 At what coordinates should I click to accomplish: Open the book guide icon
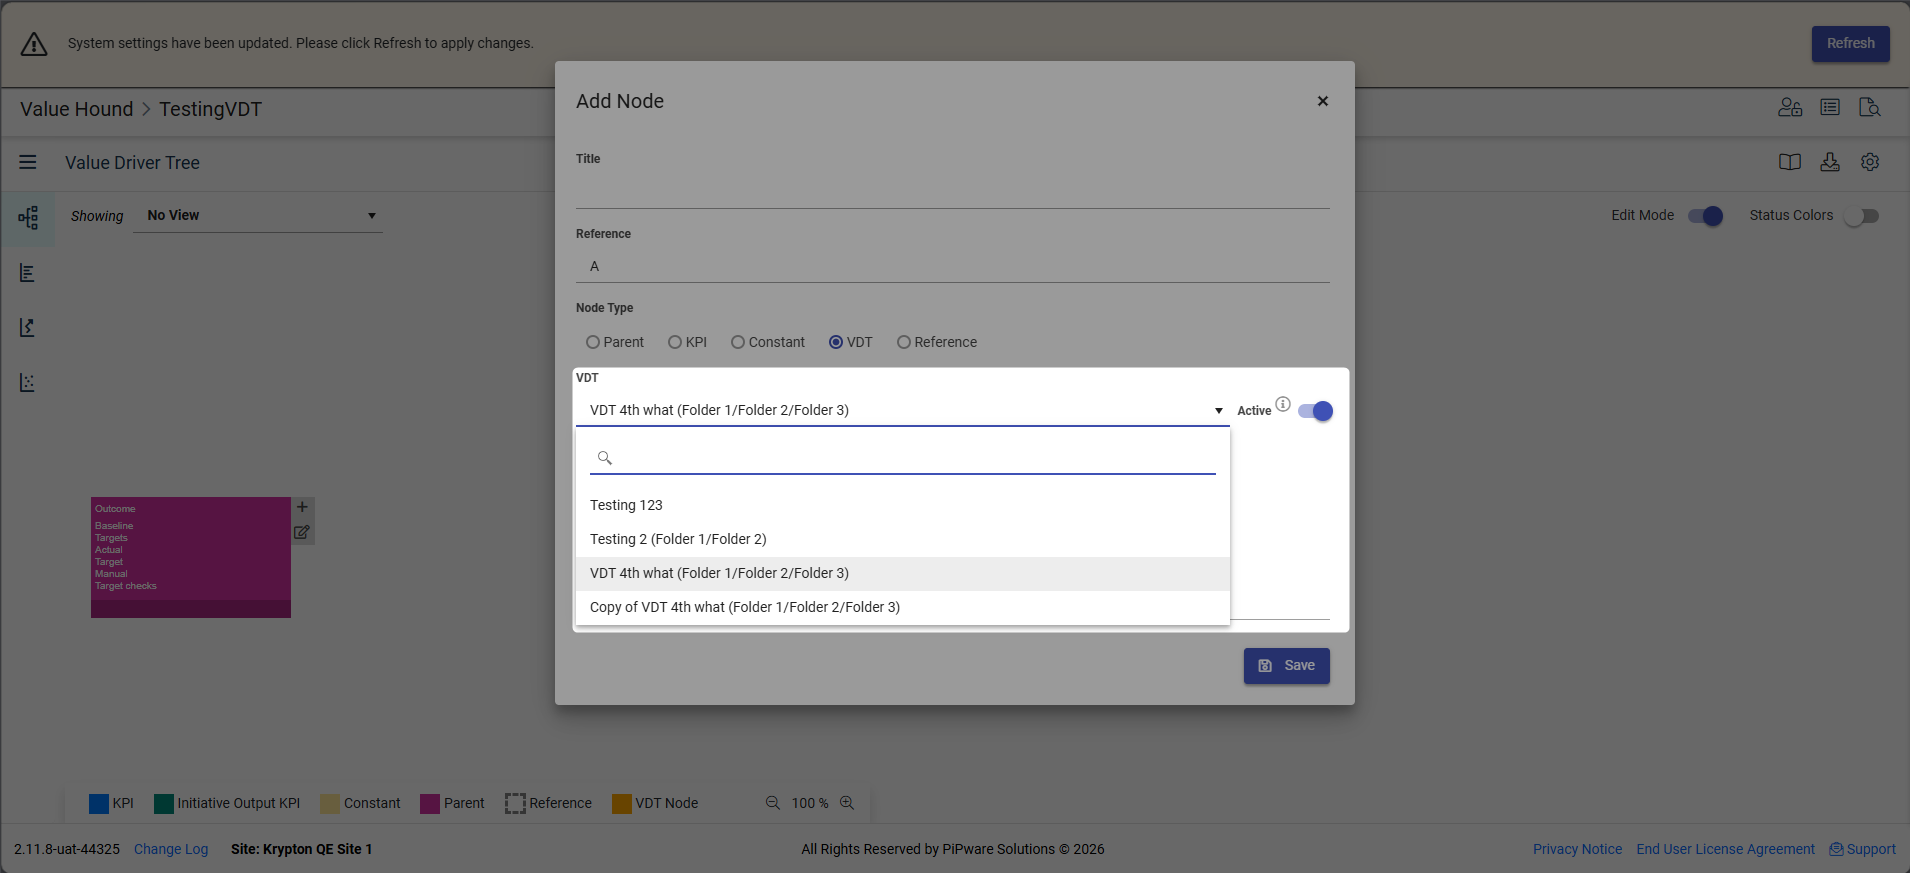(x=1790, y=162)
